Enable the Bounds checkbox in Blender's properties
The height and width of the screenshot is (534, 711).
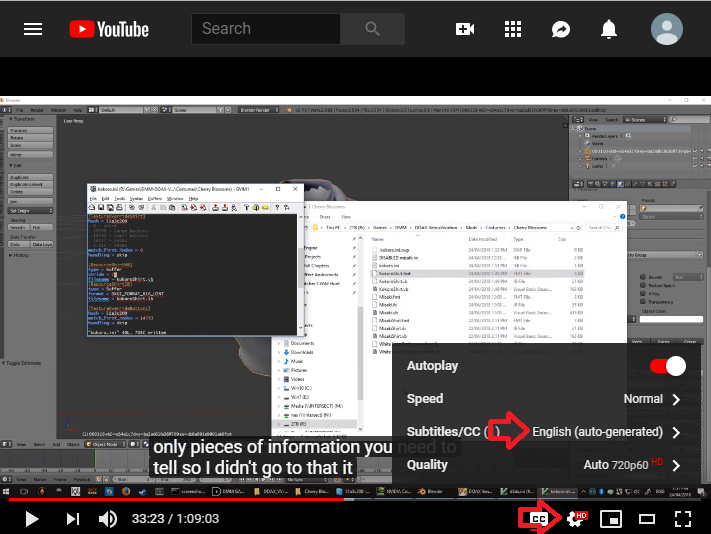pyautogui.click(x=643, y=277)
